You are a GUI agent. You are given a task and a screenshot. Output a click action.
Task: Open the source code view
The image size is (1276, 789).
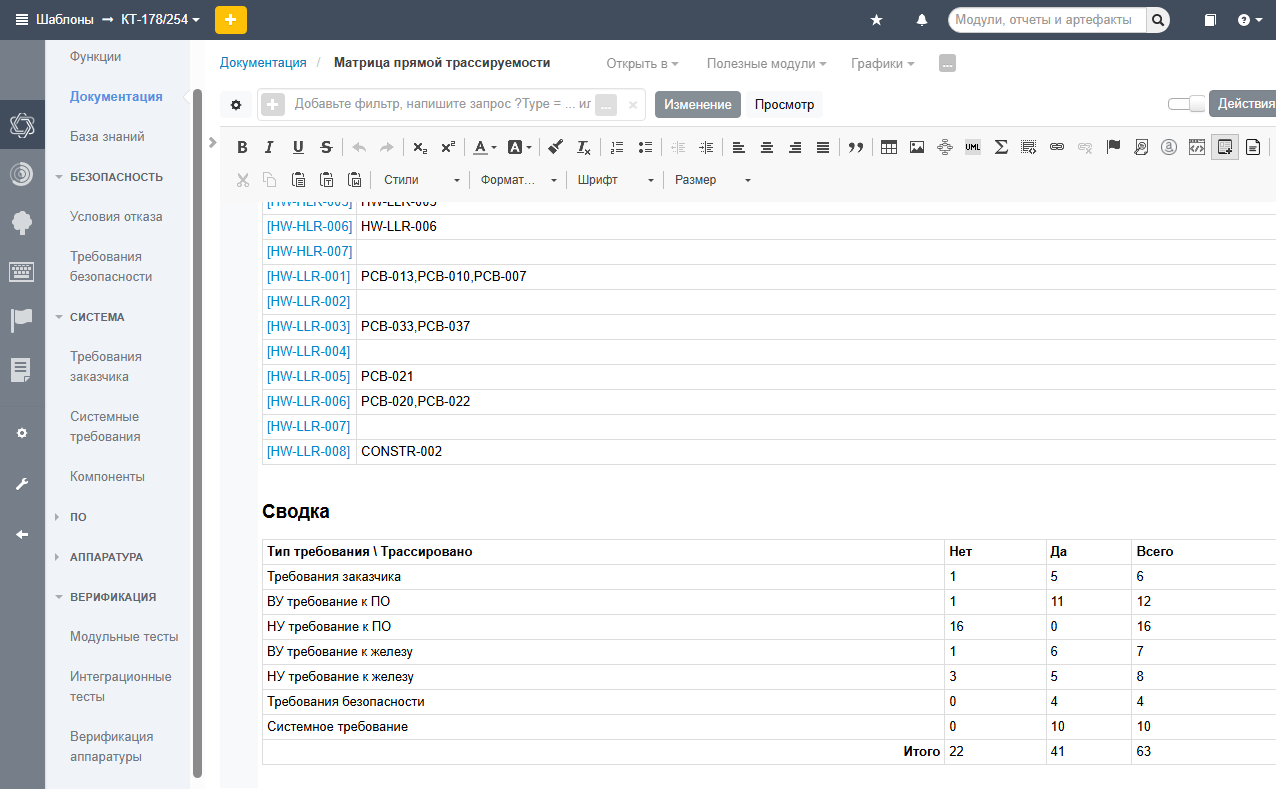pos(1197,147)
